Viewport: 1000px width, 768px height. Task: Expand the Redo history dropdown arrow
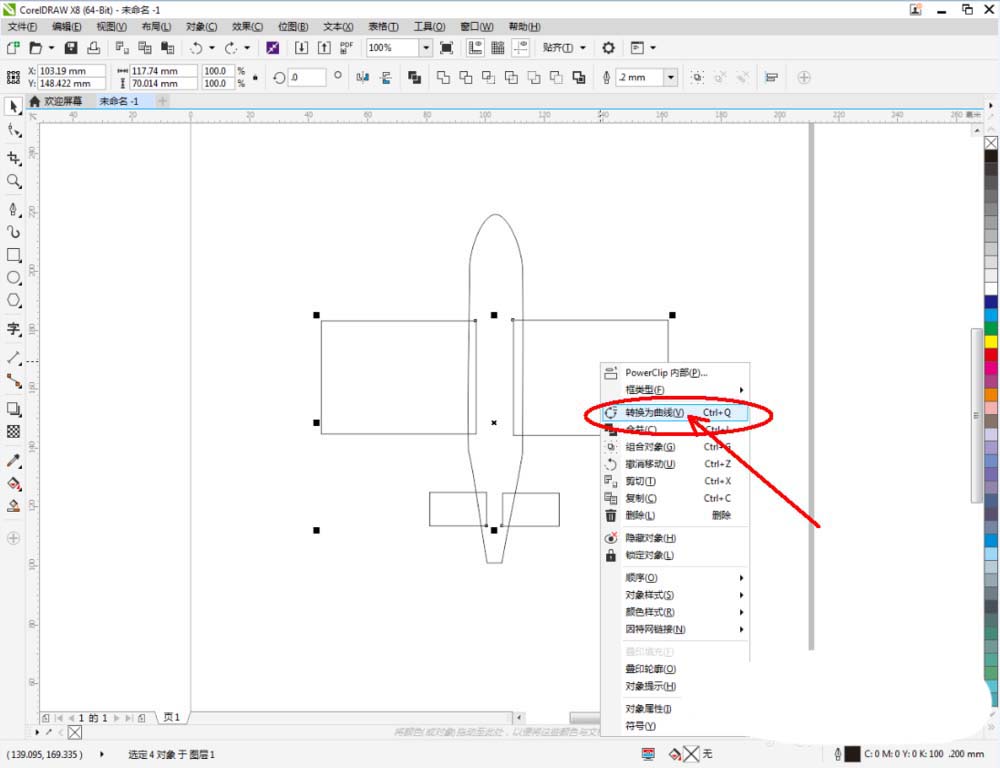[247, 48]
